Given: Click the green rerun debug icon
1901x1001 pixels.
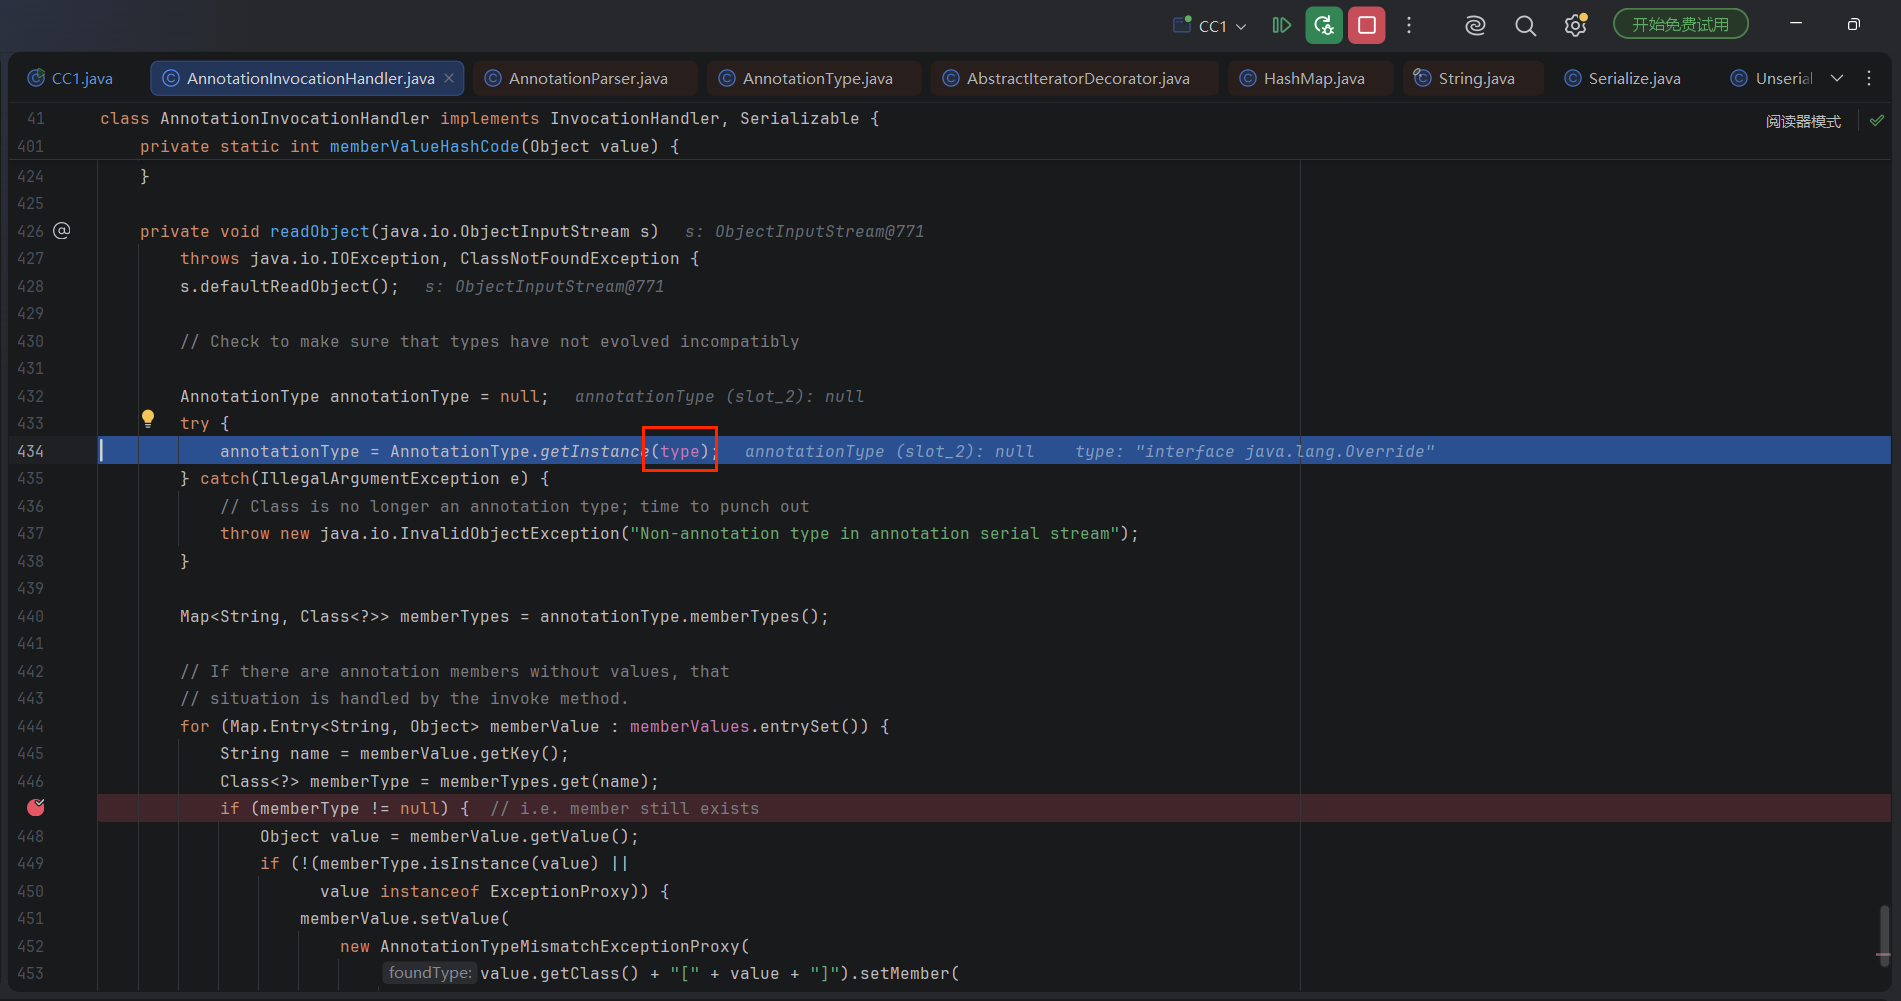Looking at the screenshot, I should click(x=1324, y=25).
